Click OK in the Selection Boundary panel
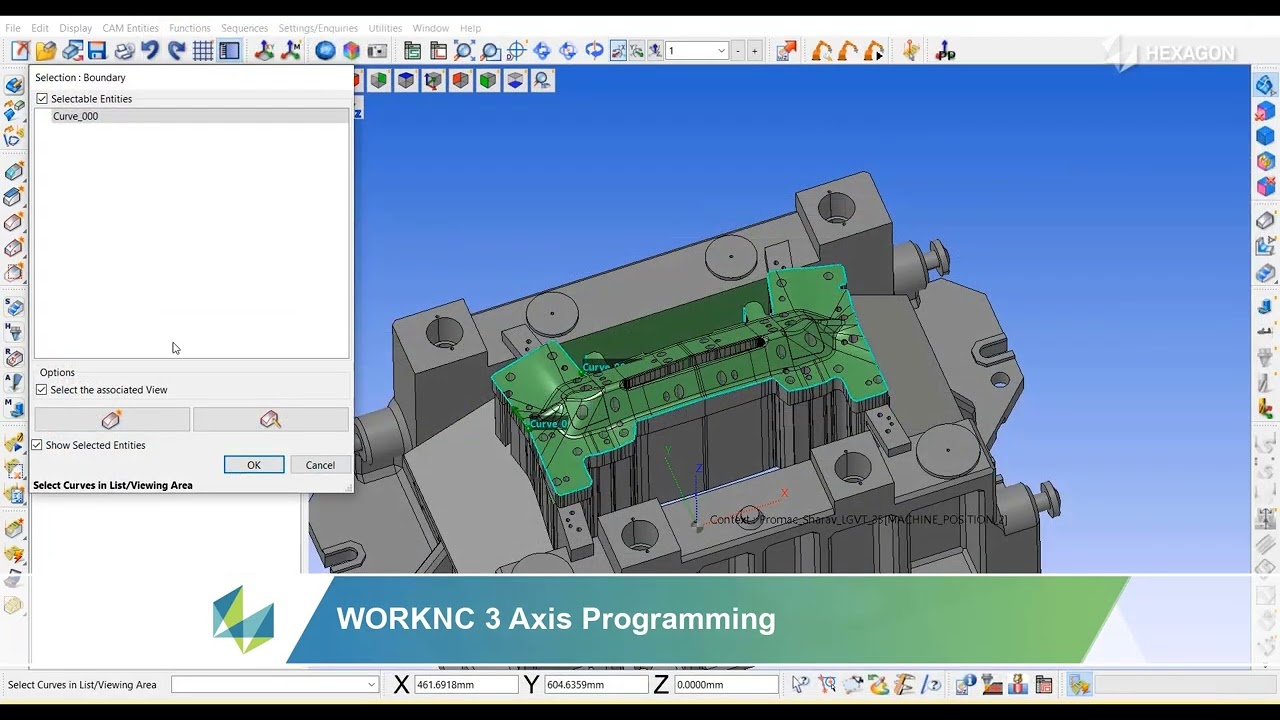The width and height of the screenshot is (1280, 720). click(x=254, y=465)
